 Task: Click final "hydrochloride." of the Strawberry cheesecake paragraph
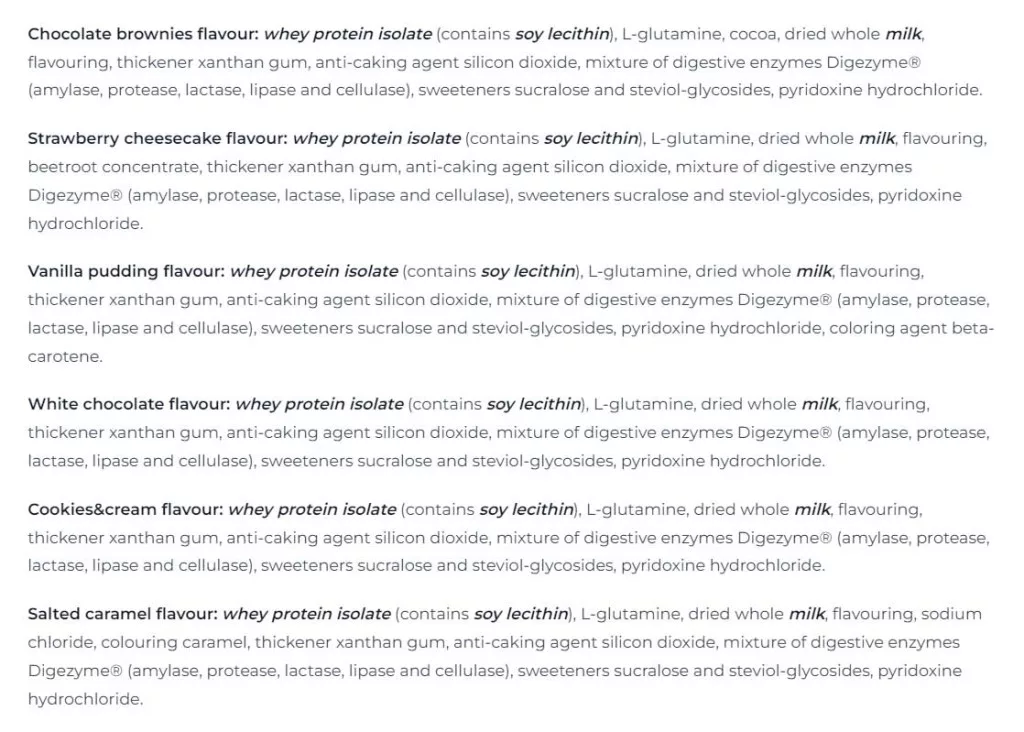(x=86, y=224)
